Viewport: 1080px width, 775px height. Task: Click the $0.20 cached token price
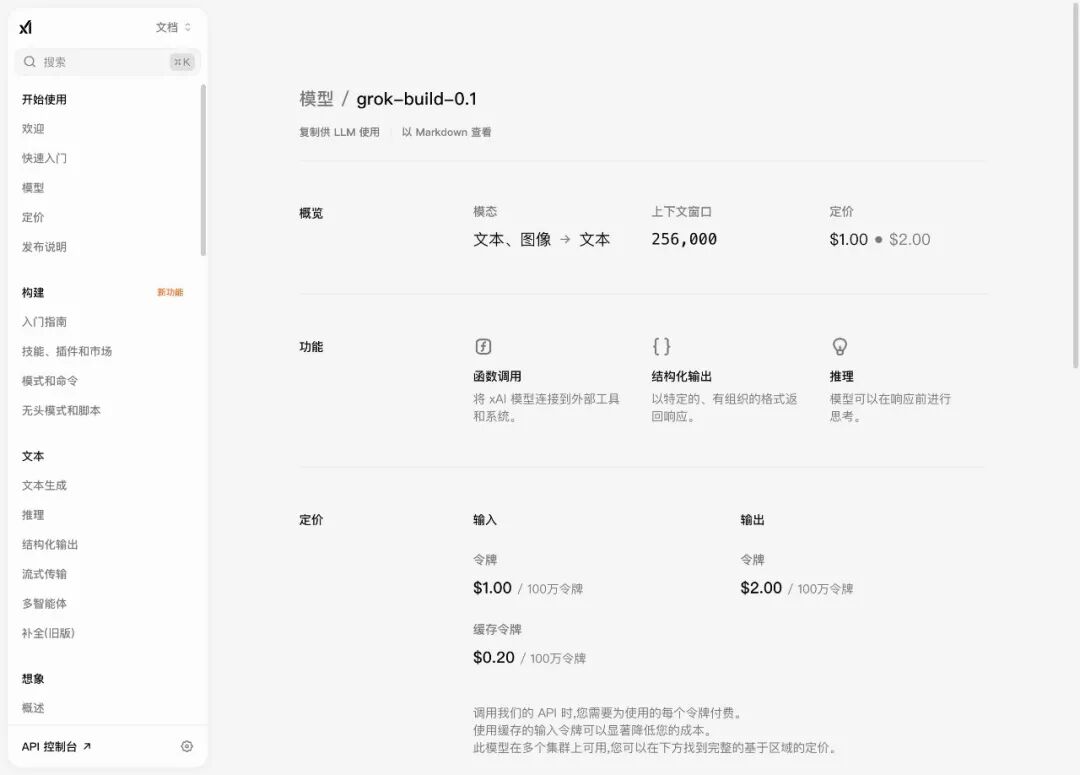click(x=494, y=657)
